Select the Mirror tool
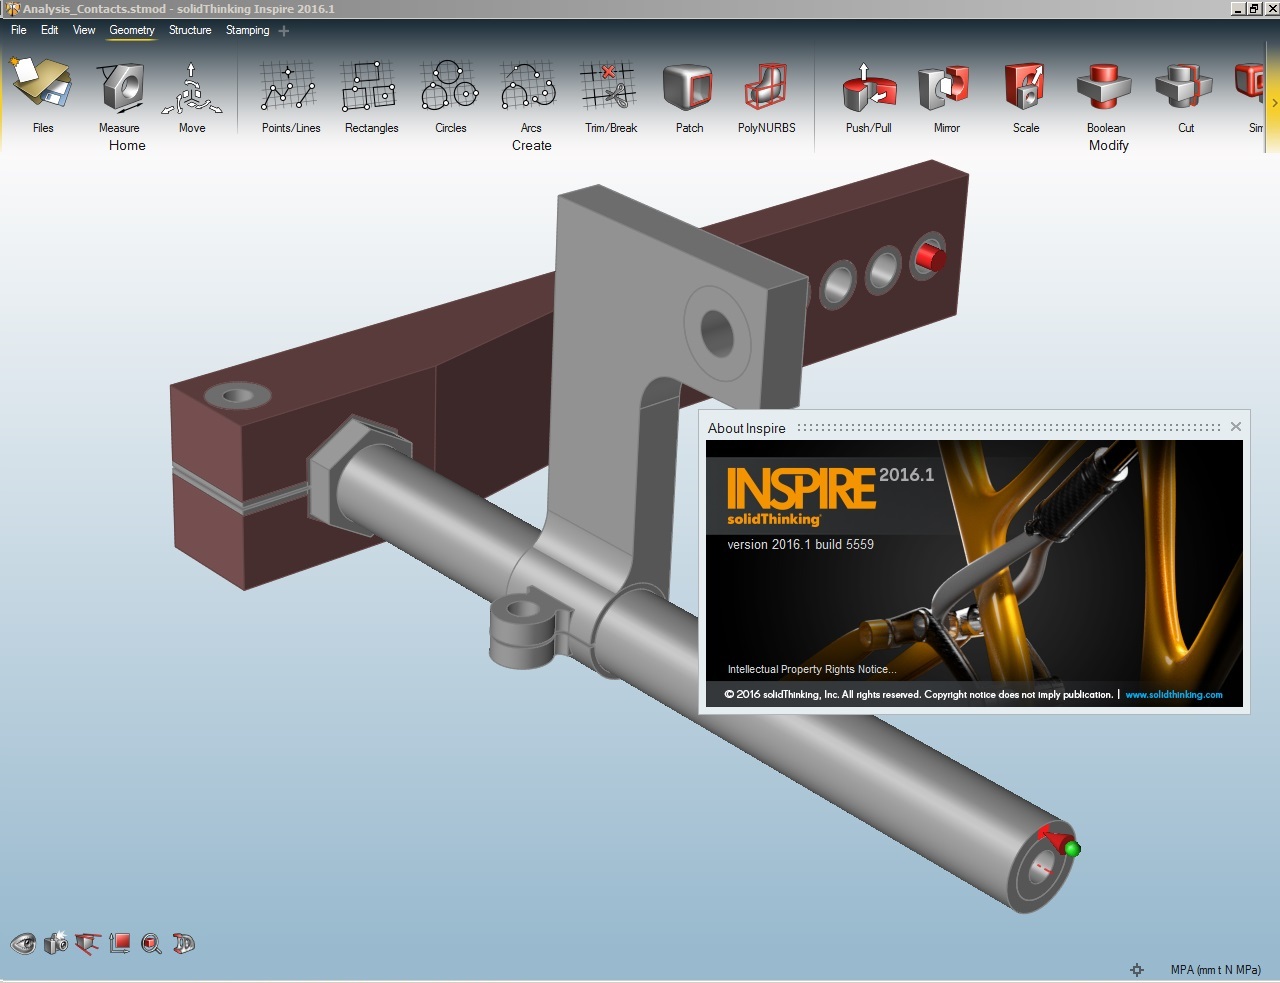Viewport: 1280px width, 983px height. coord(945,87)
